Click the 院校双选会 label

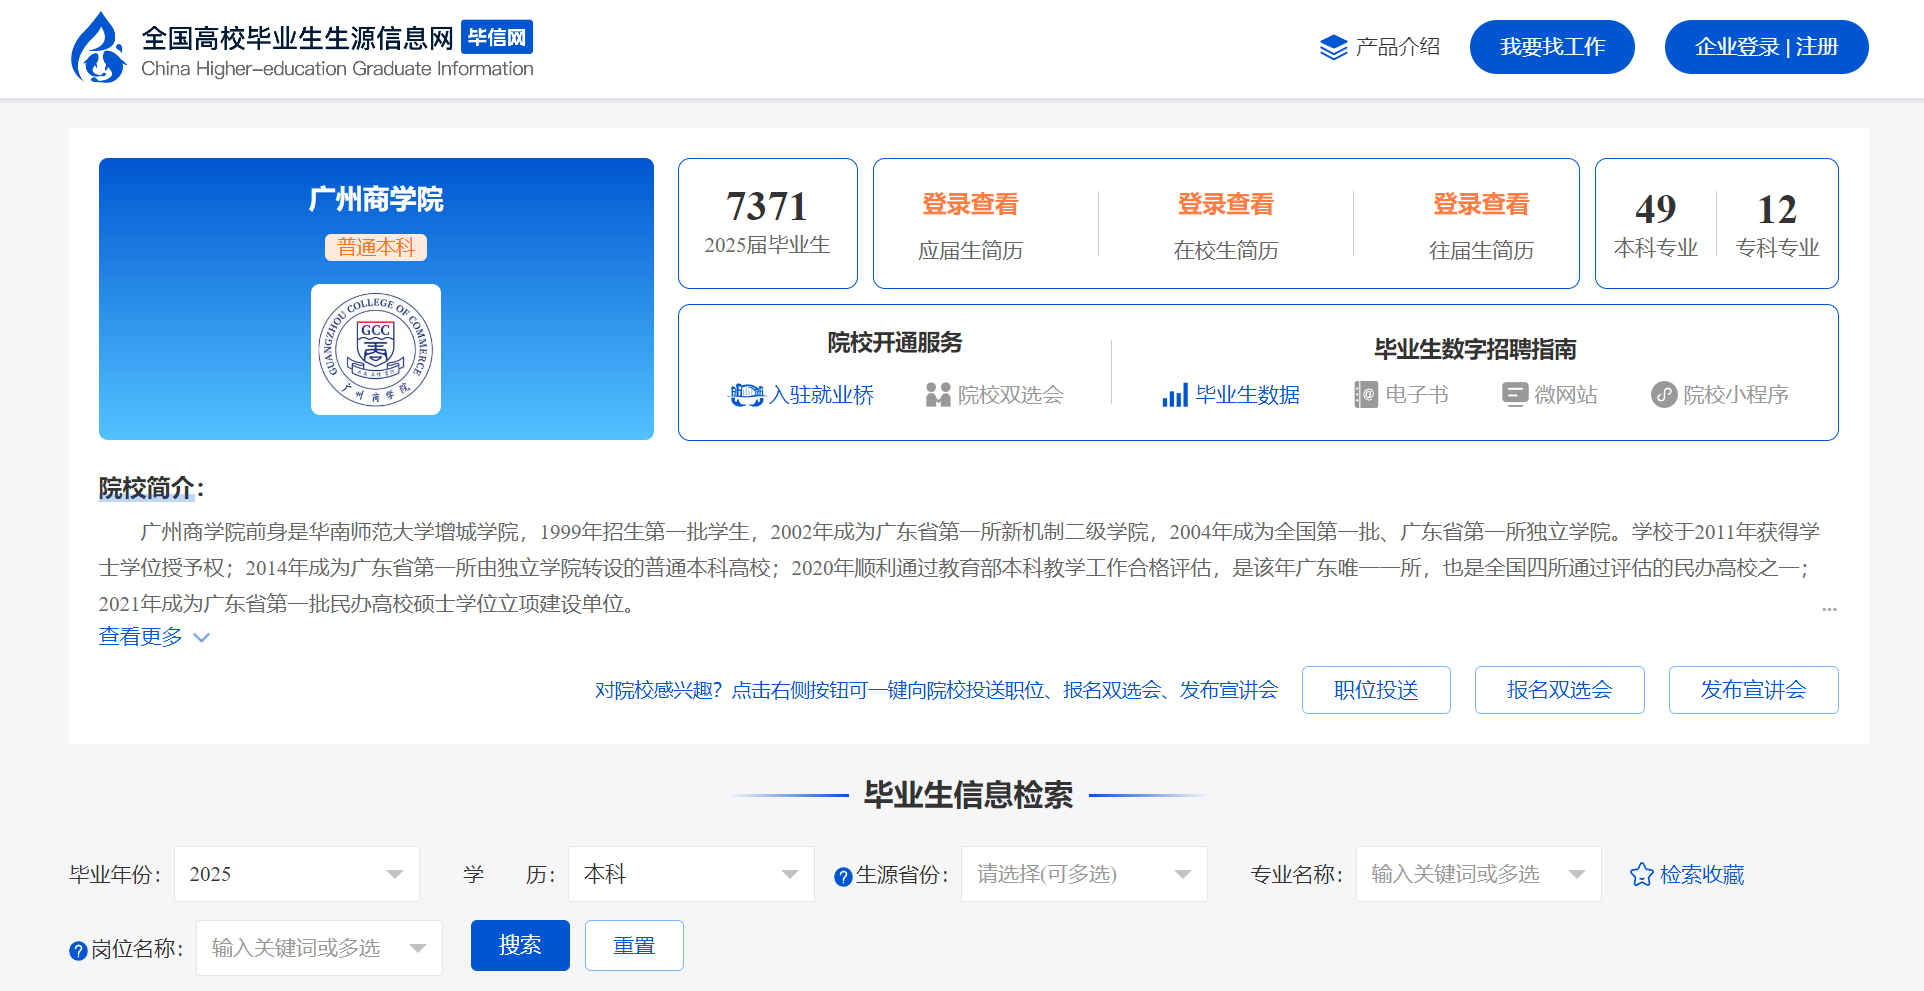click(x=1010, y=395)
